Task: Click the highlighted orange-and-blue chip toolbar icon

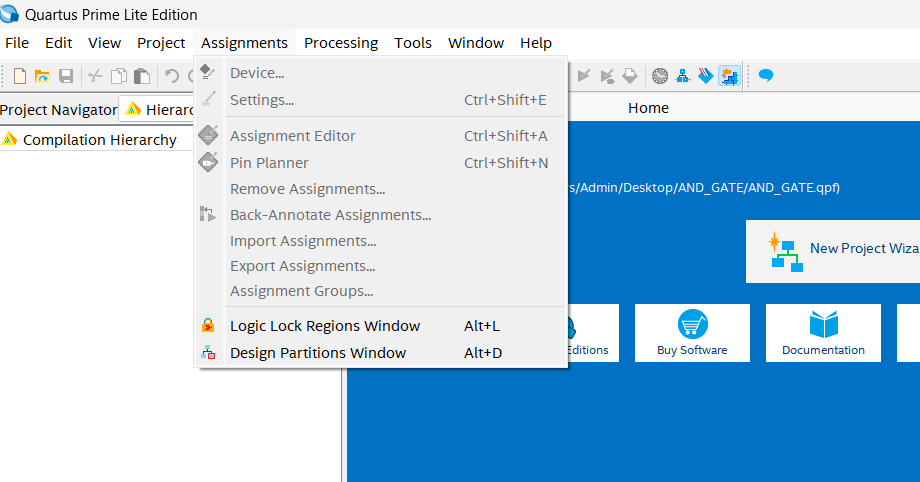Action: pyautogui.click(x=729, y=76)
